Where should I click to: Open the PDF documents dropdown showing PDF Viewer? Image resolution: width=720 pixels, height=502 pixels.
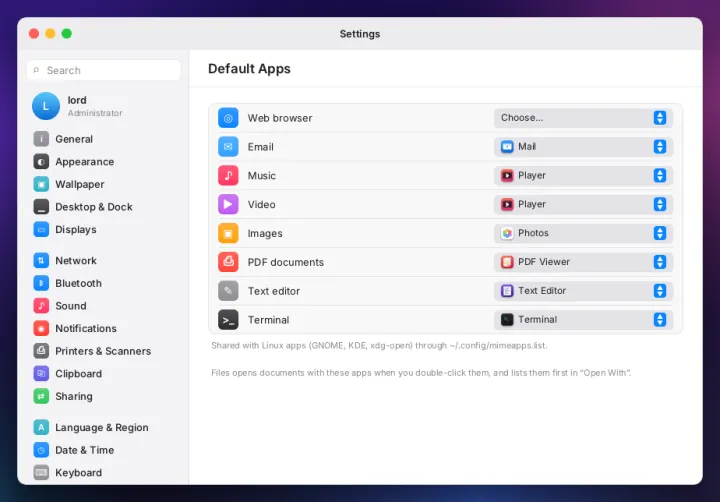point(583,262)
